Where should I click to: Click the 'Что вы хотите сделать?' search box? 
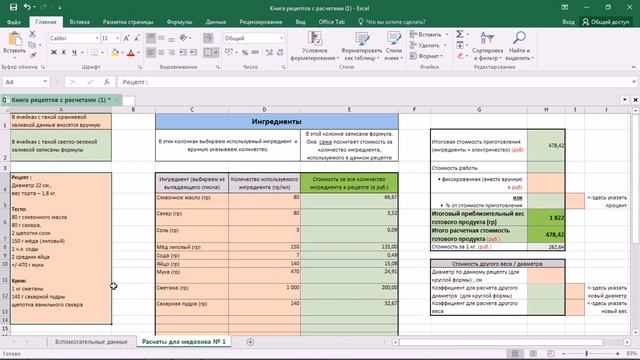392,22
